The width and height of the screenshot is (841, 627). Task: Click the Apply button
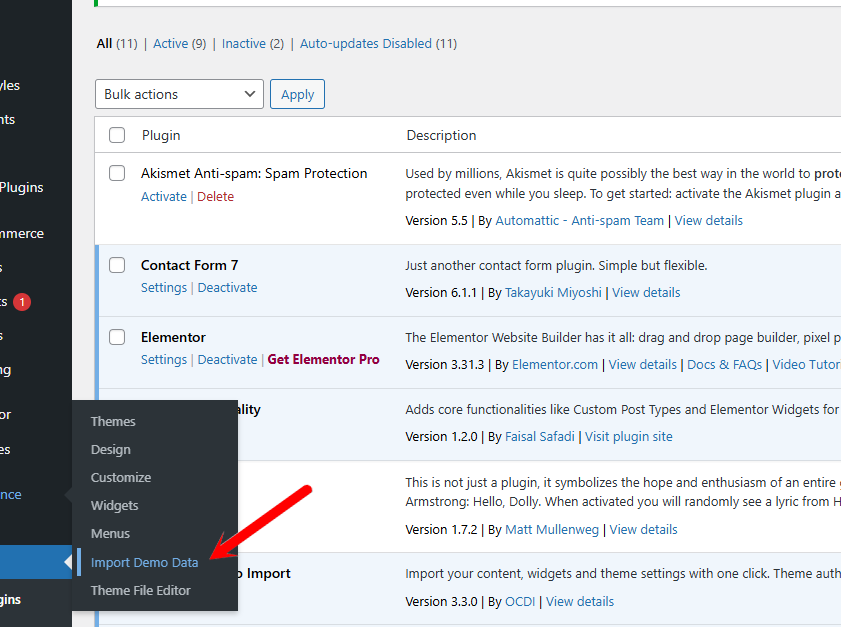[x=297, y=94]
